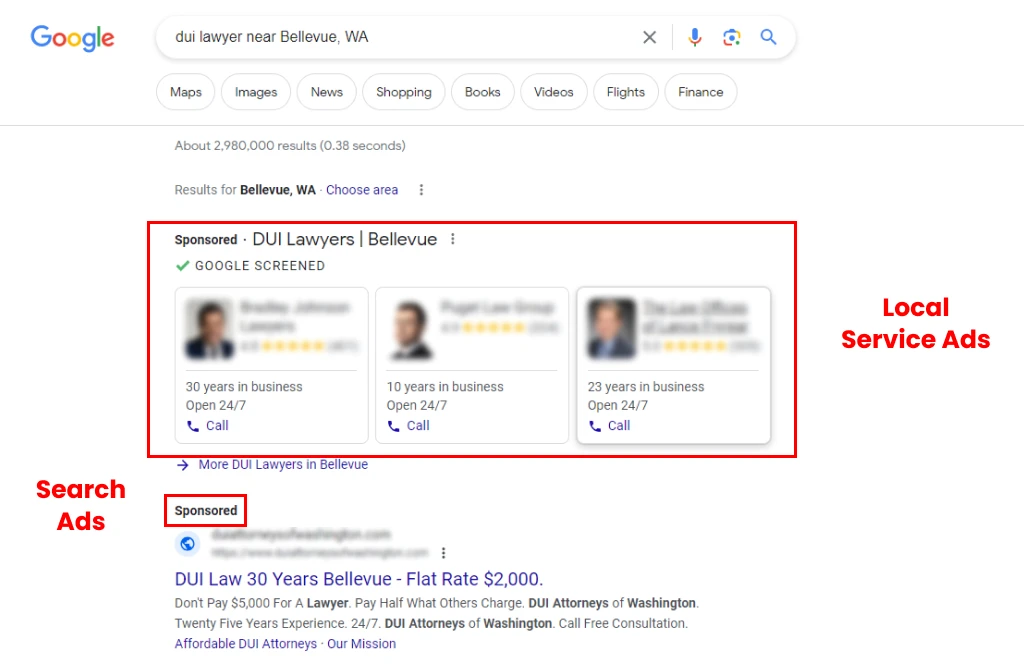Open the Choose area link
1024x669 pixels.
[362, 190]
